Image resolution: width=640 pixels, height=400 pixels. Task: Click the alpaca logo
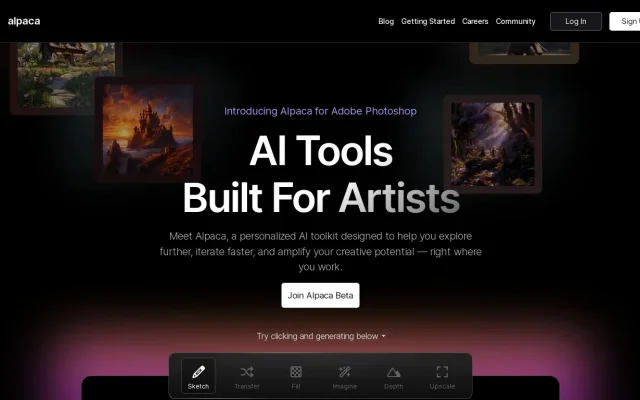pyautogui.click(x=24, y=21)
